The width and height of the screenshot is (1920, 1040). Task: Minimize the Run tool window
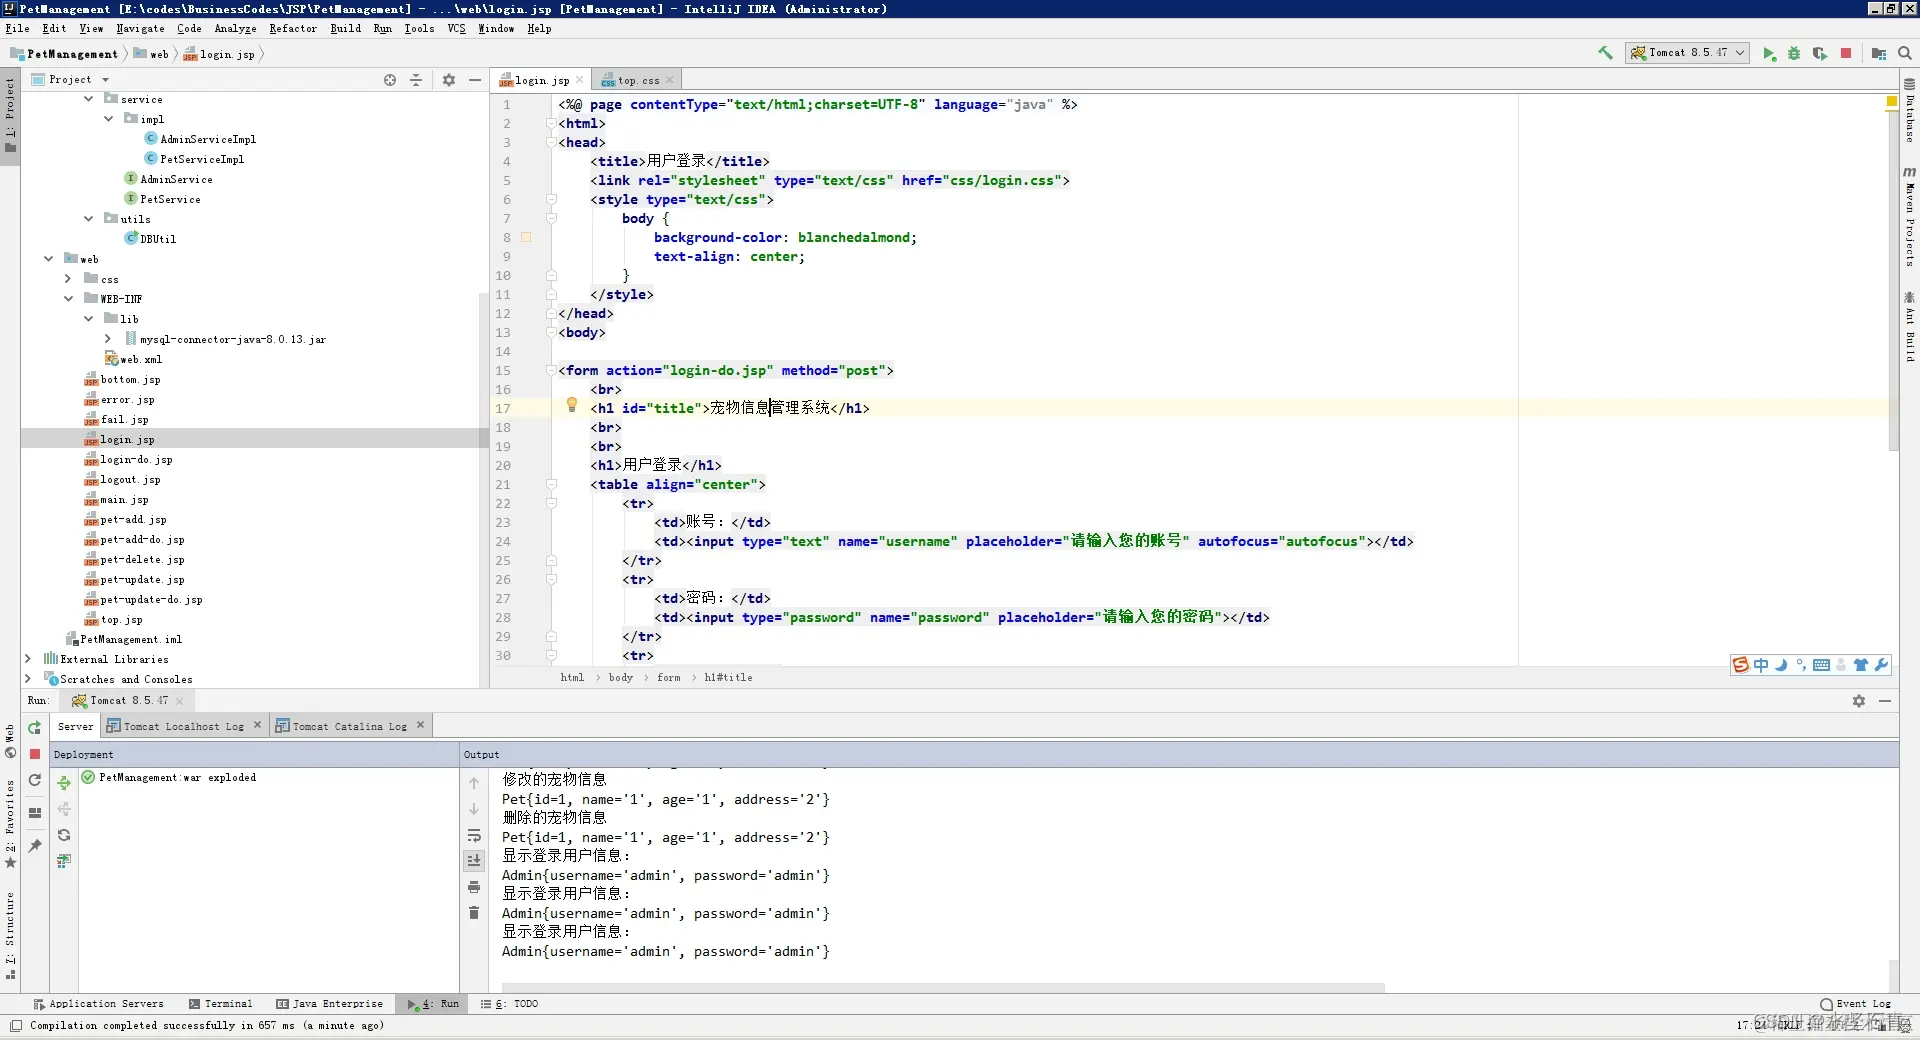click(1885, 701)
